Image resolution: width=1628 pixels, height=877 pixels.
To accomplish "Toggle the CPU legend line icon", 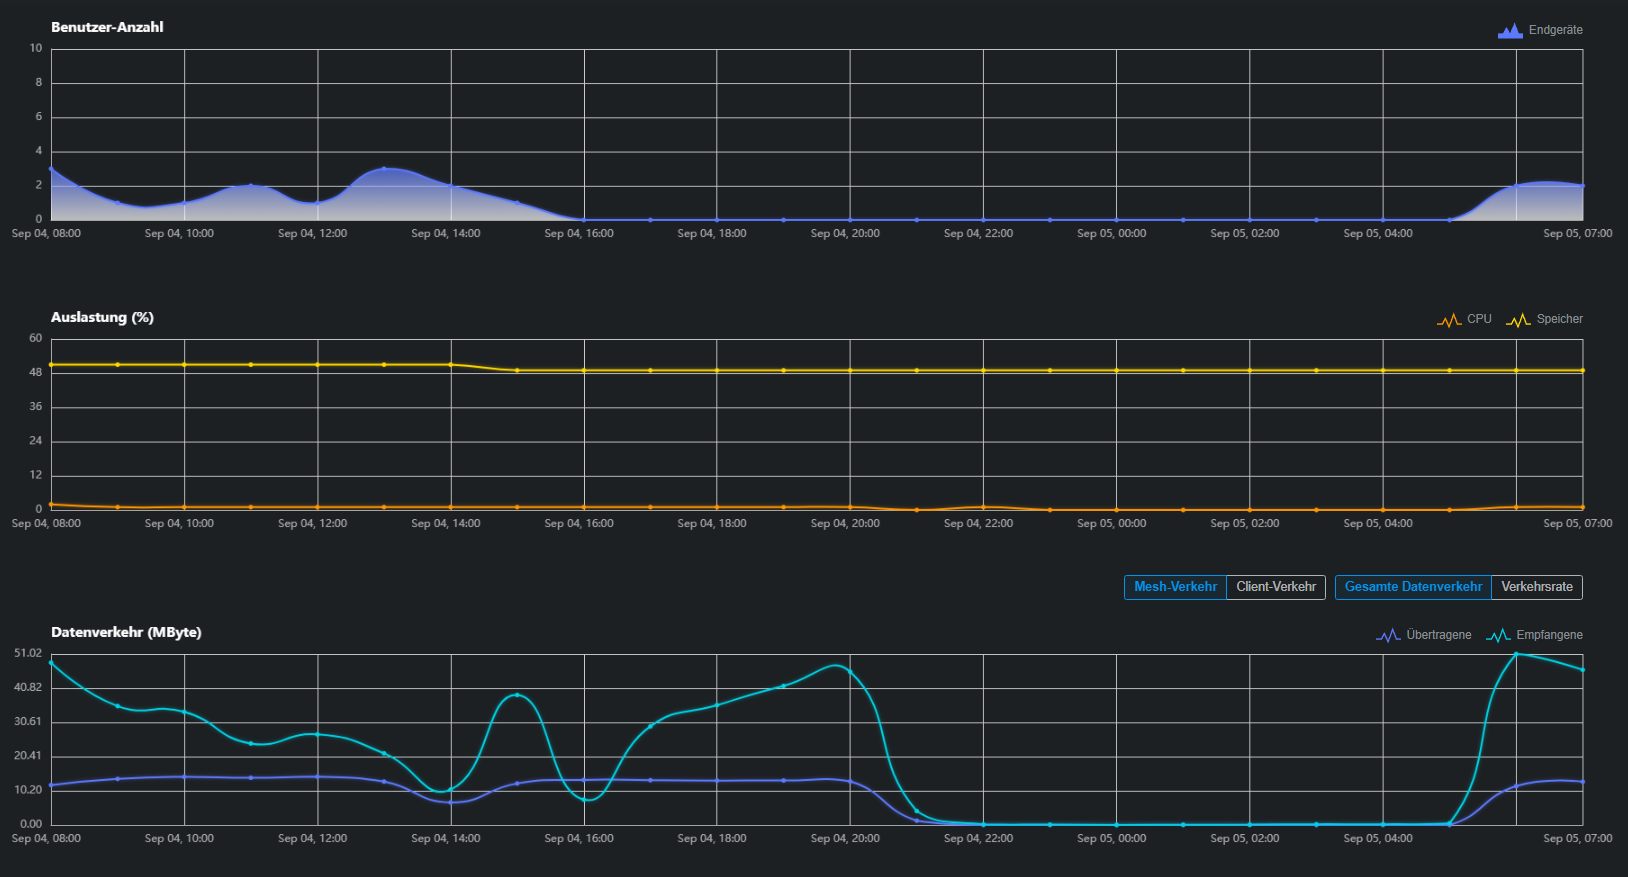I will (x=1449, y=320).
